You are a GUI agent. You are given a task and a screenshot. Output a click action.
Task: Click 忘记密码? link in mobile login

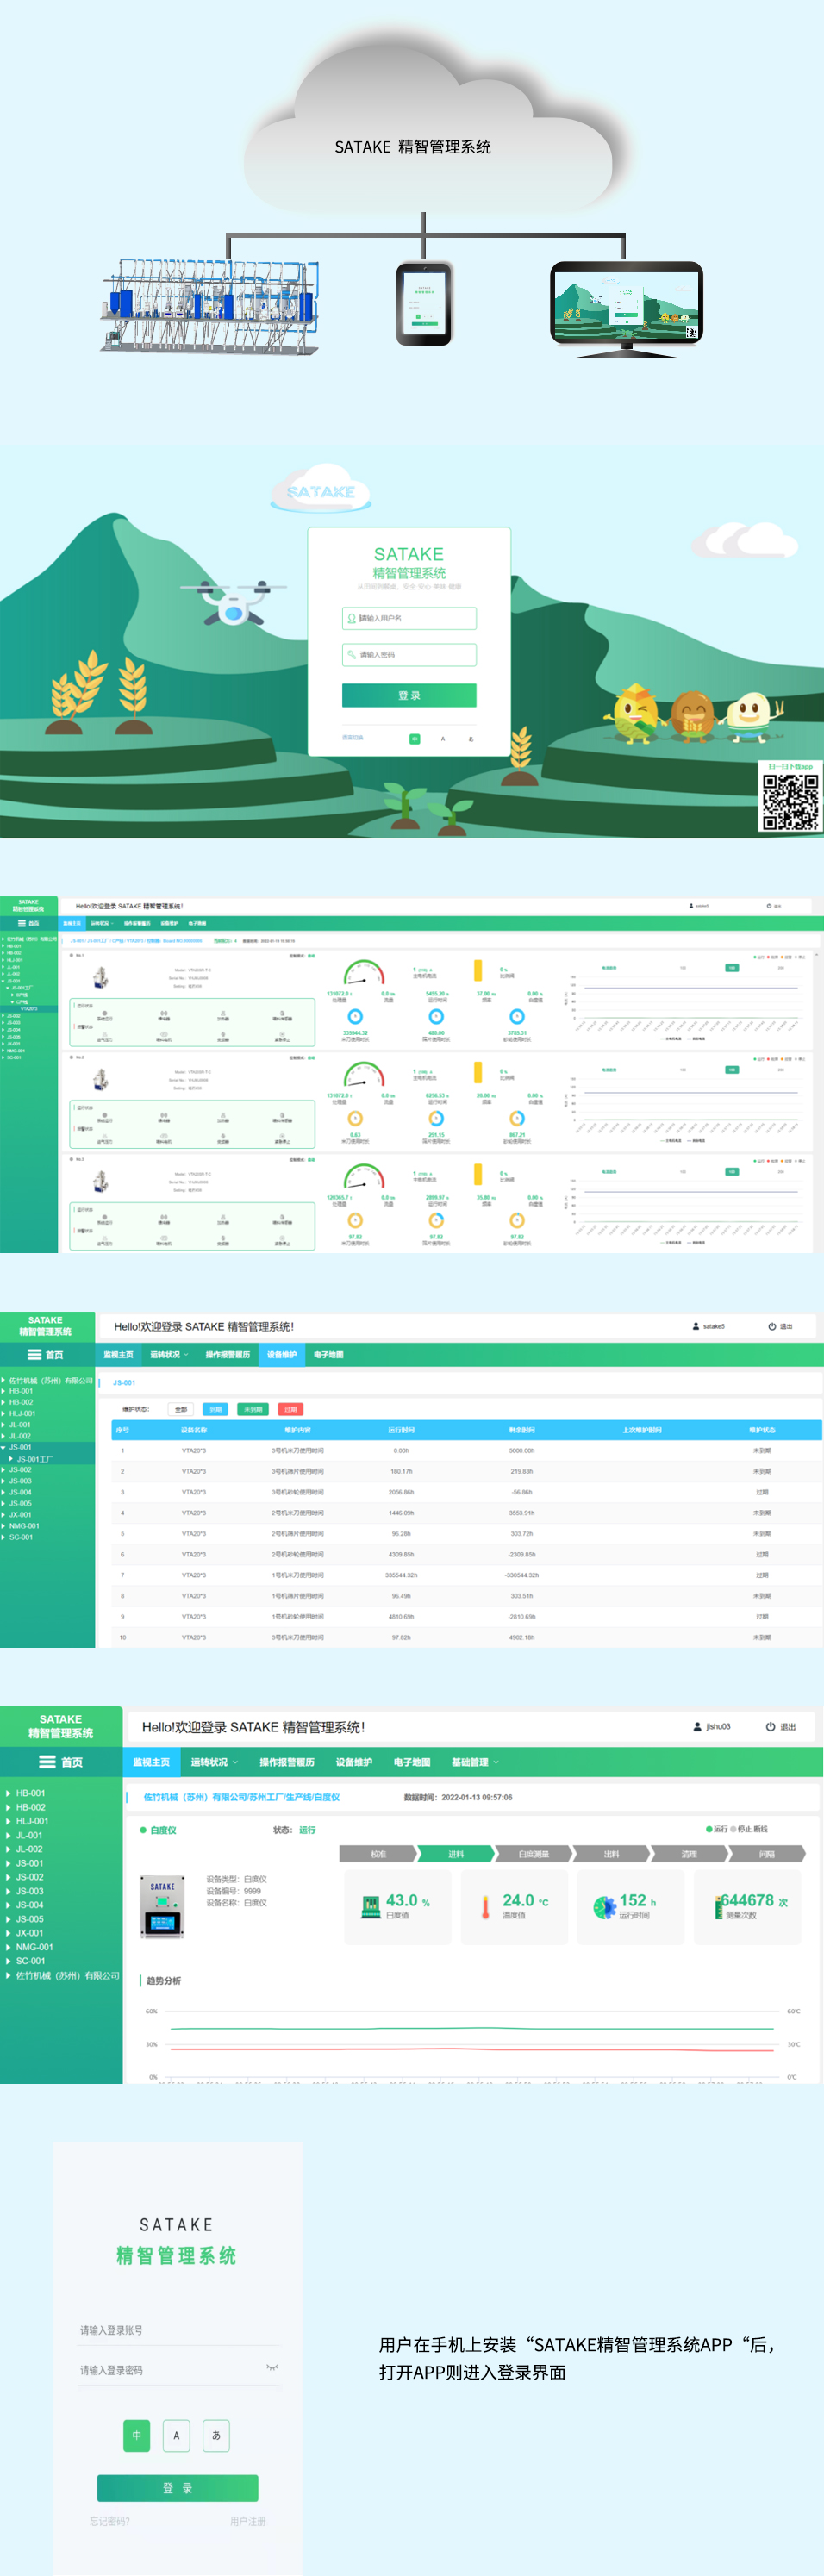110,2522
